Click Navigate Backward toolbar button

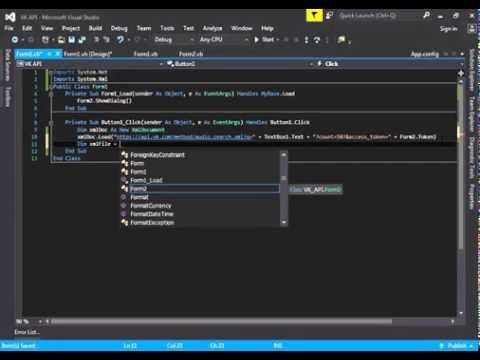[x=15, y=40]
